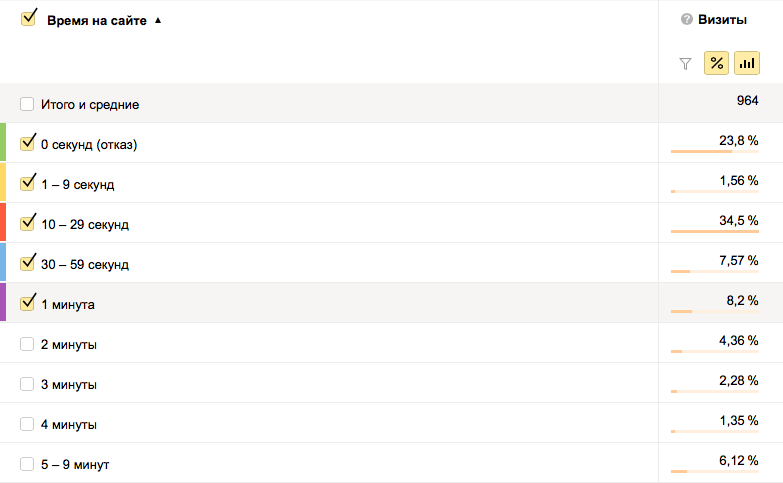The width and height of the screenshot is (783, 483).
Task: Uncheck the 1 – 9 секунд row
Action: click(x=27, y=183)
